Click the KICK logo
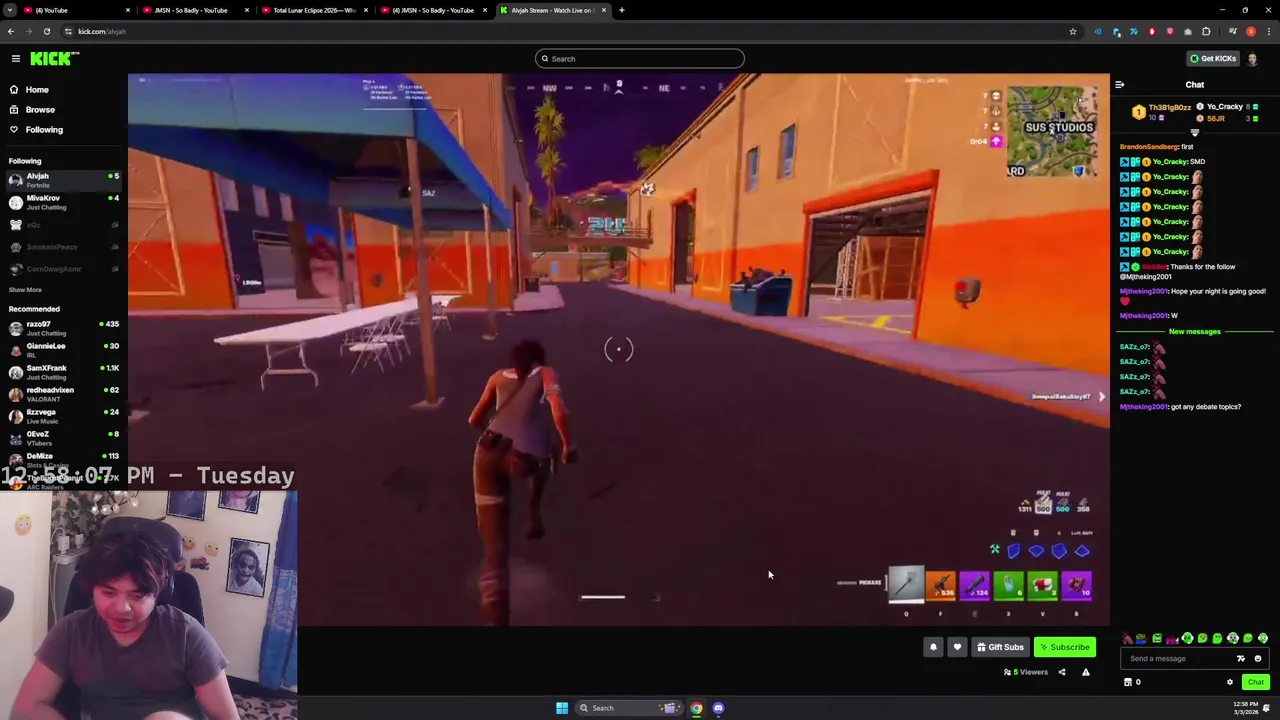This screenshot has height=720, width=1280. (x=53, y=59)
